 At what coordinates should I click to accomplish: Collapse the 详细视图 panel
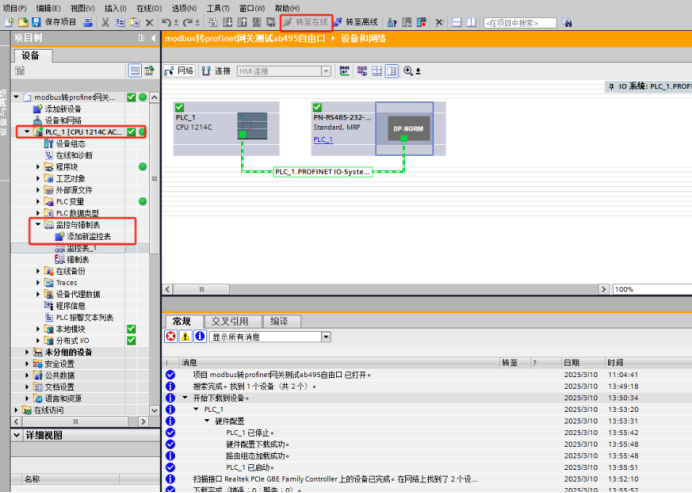[16, 435]
